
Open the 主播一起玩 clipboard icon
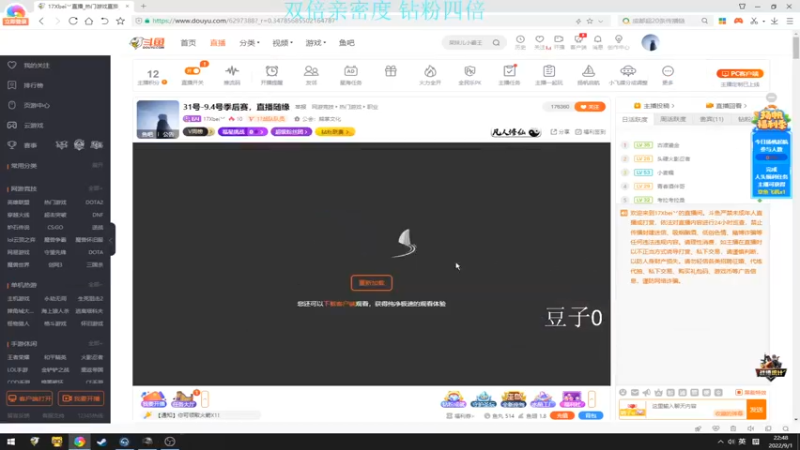coord(549,71)
